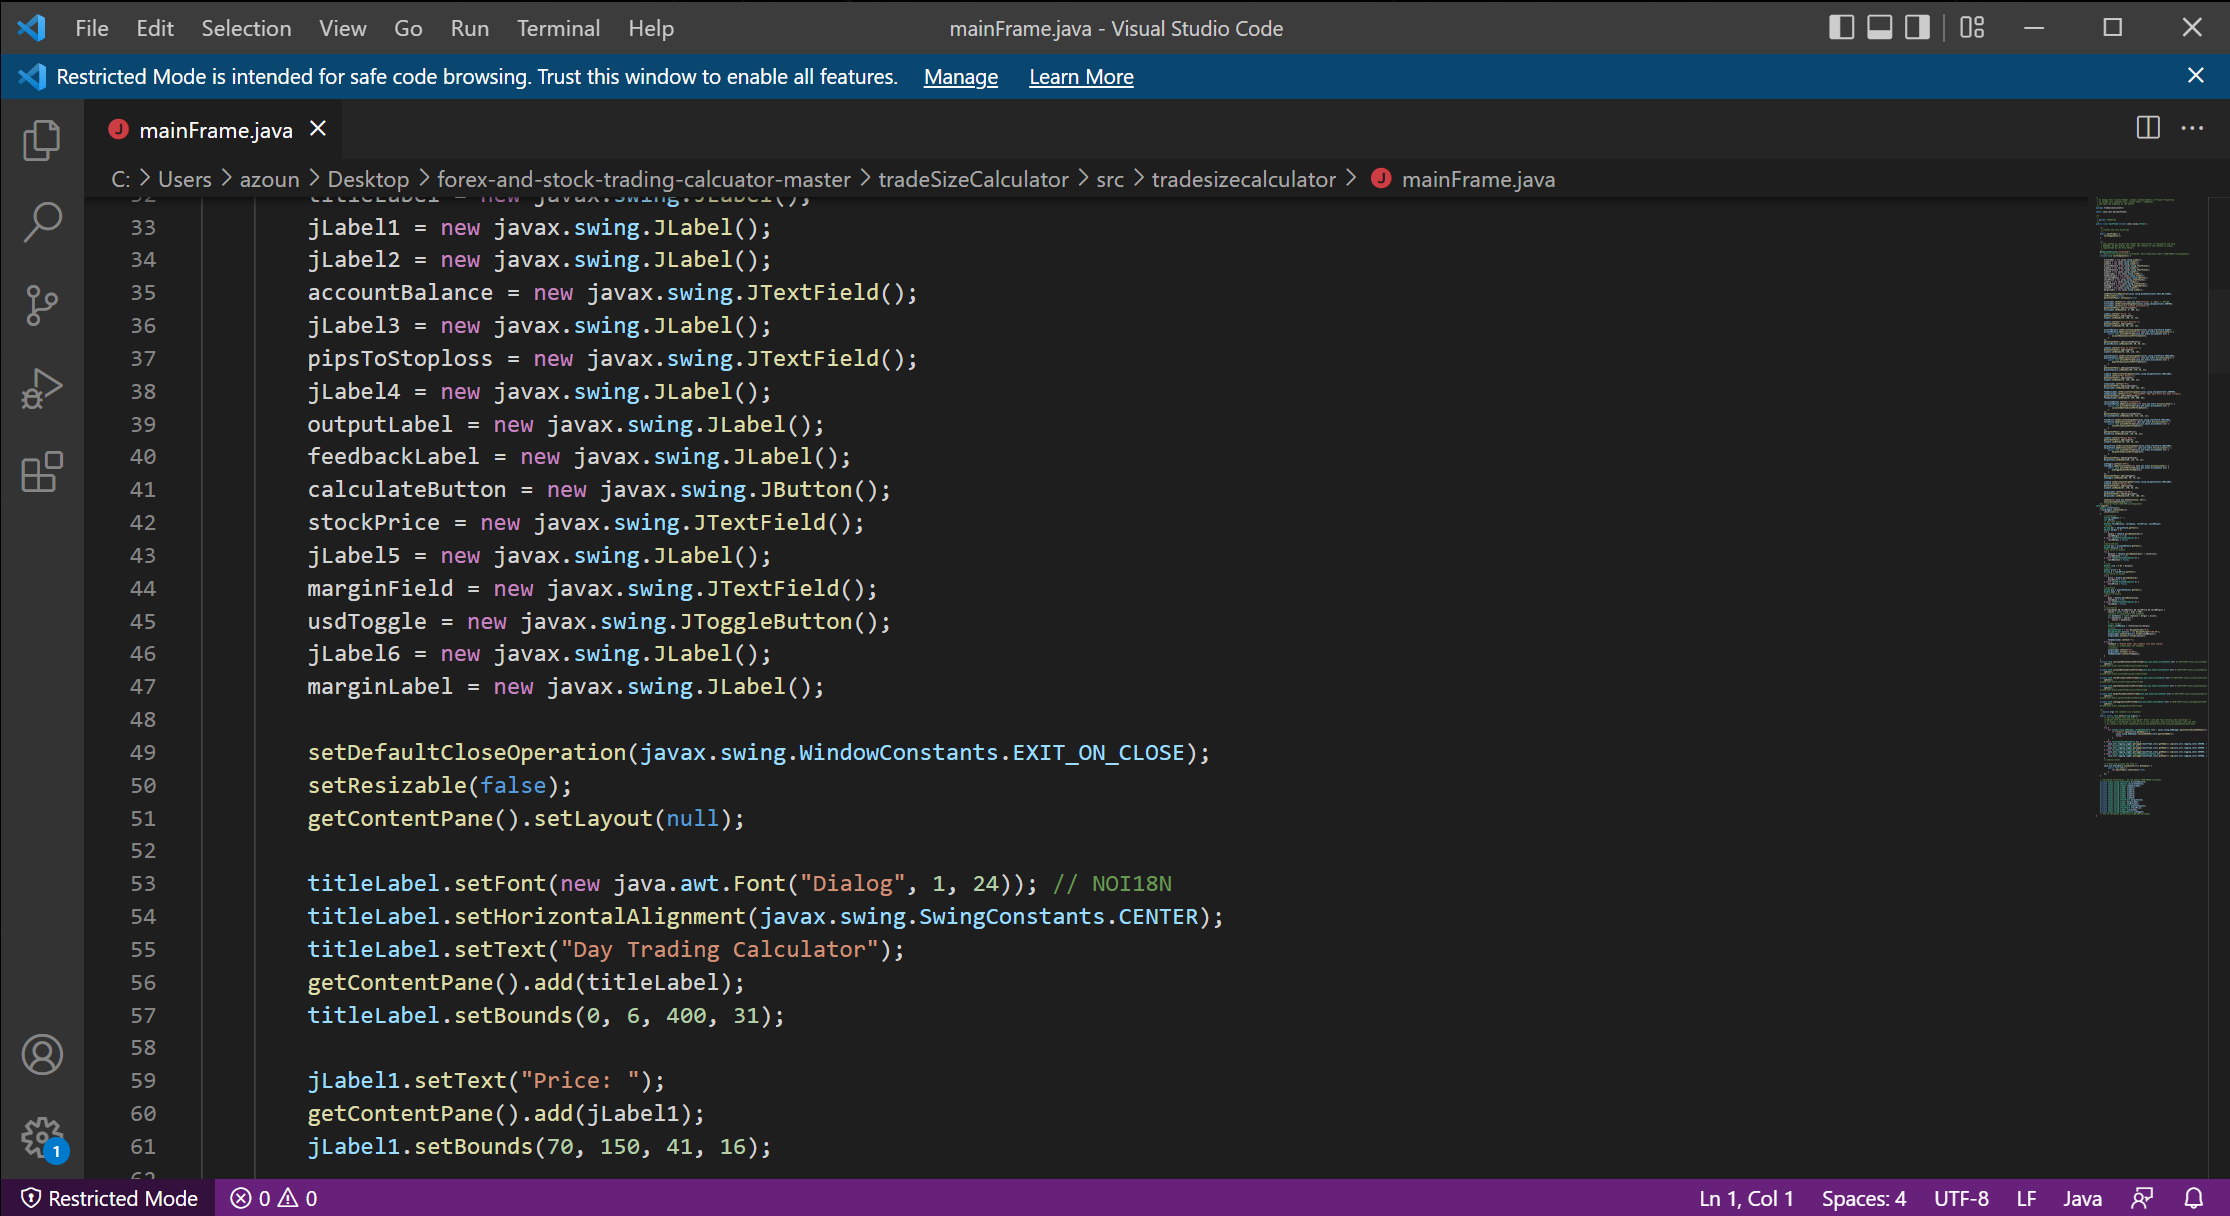The height and width of the screenshot is (1216, 2230).
Task: Click the azoun breadcrumb segment
Action: tap(269, 179)
